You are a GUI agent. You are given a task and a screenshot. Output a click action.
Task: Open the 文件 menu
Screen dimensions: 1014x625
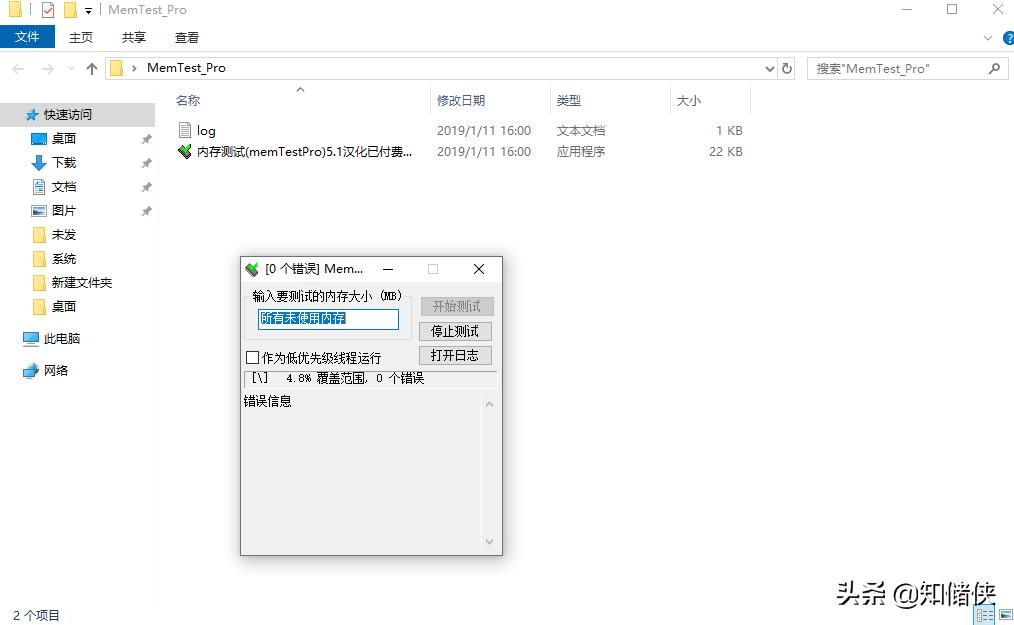point(28,37)
